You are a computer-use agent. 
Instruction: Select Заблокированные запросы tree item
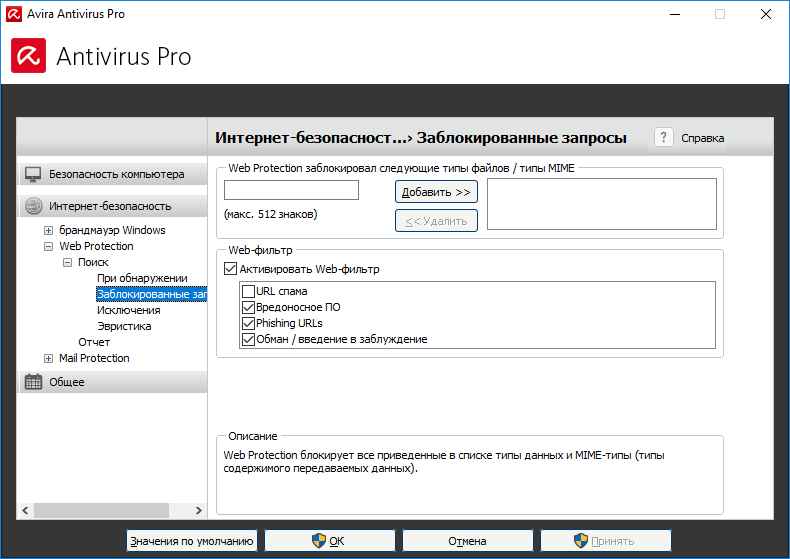click(x=151, y=294)
